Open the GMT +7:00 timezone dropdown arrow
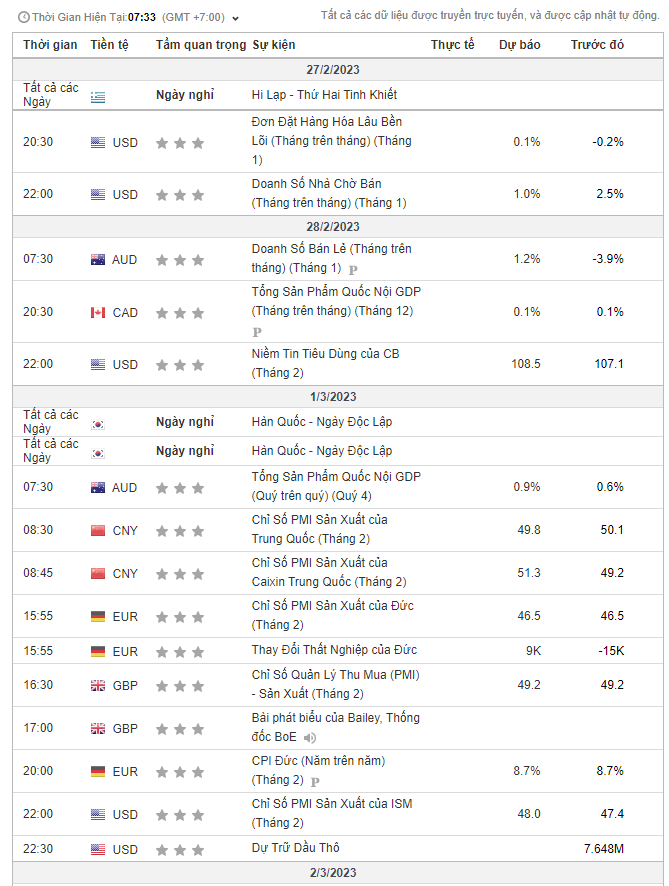Image resolution: width=669 pixels, height=886 pixels. click(x=236, y=18)
